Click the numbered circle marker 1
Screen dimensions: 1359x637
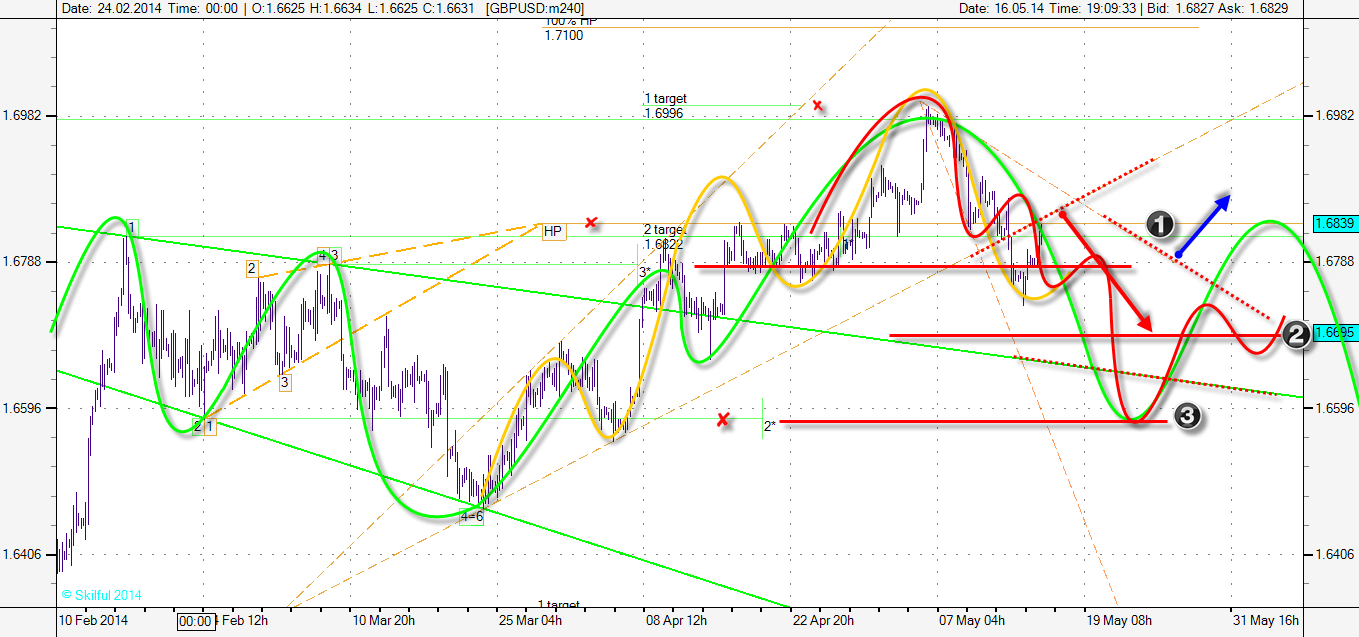pos(1159,226)
